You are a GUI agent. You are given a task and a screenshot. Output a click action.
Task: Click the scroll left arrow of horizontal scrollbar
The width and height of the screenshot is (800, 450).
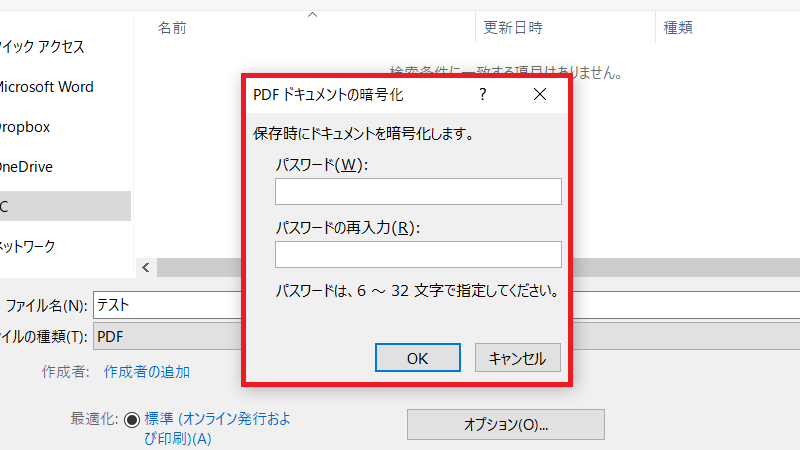(x=146, y=267)
